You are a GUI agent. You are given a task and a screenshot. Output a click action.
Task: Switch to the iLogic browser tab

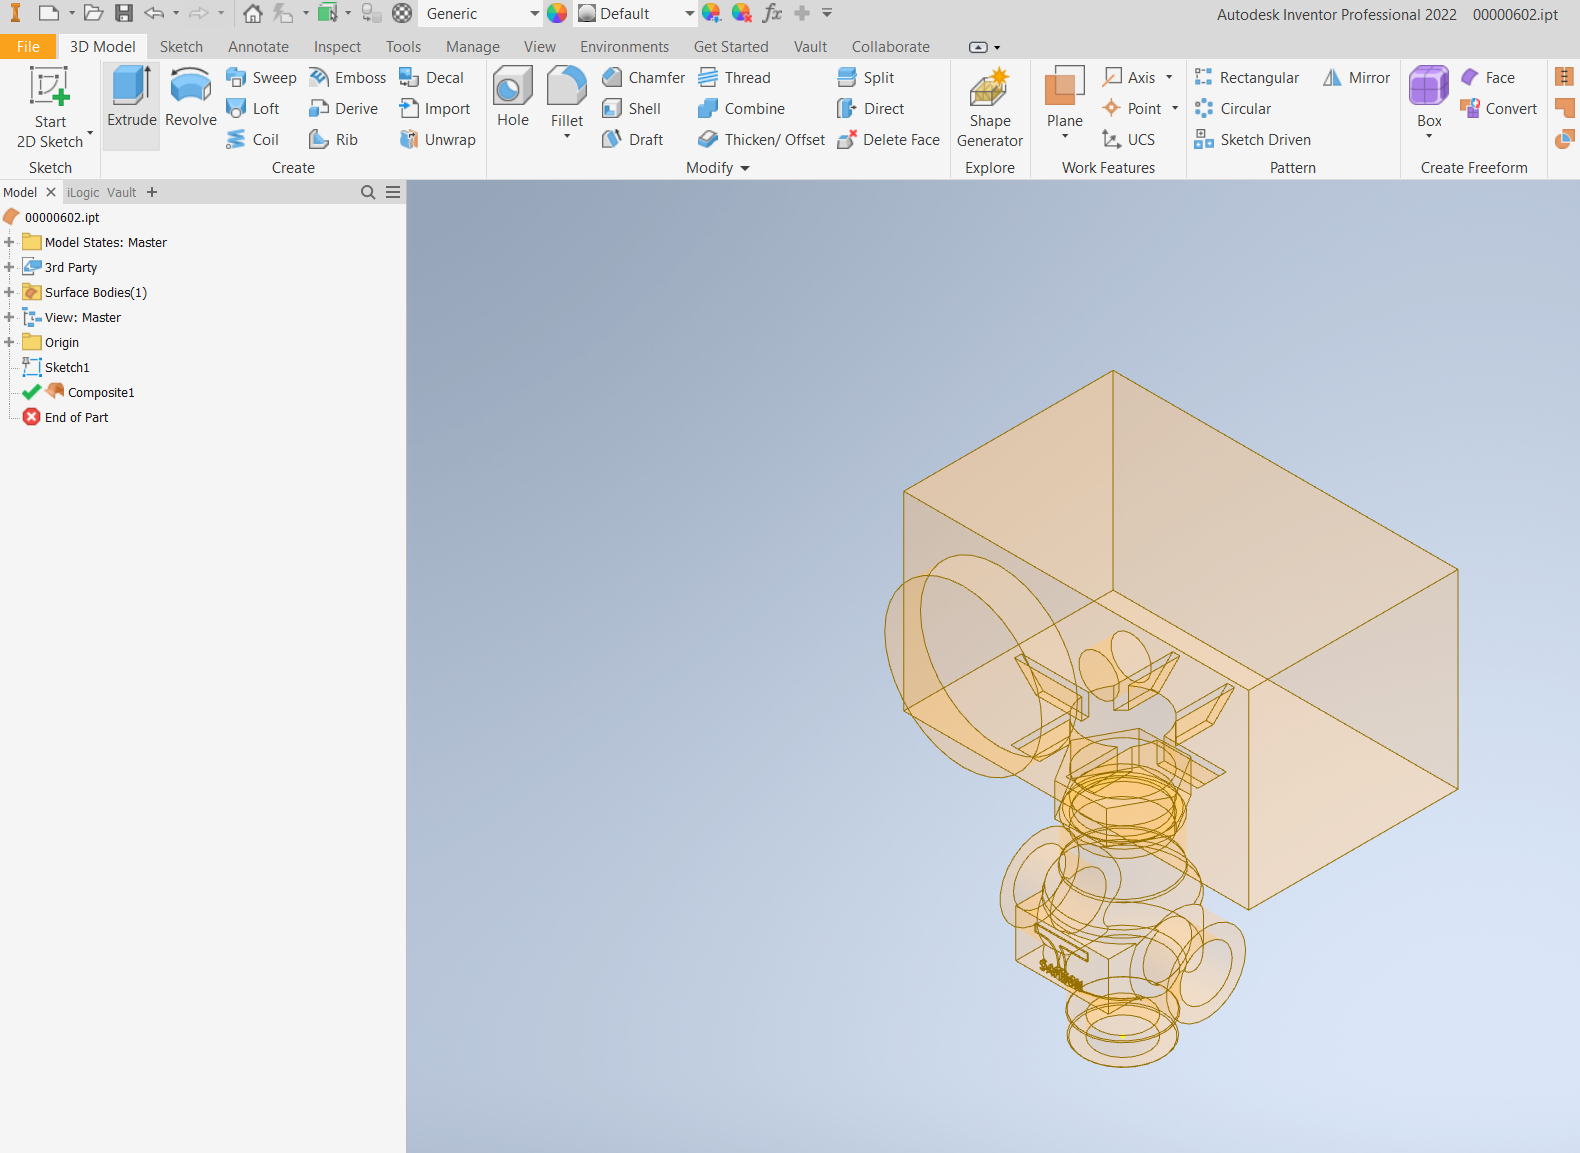(x=83, y=192)
